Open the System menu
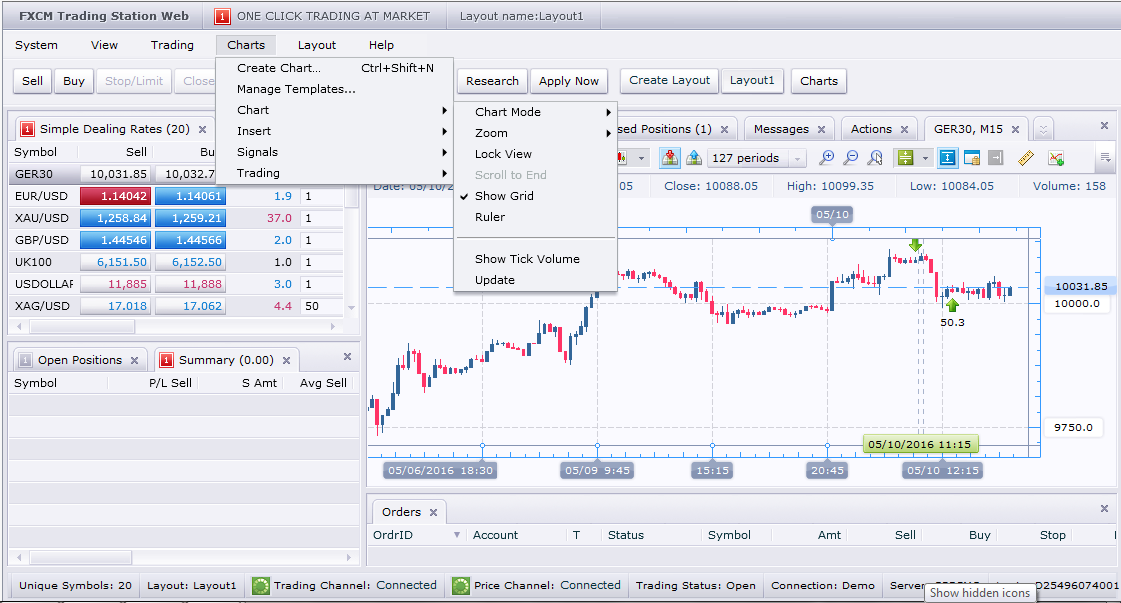 pos(36,45)
